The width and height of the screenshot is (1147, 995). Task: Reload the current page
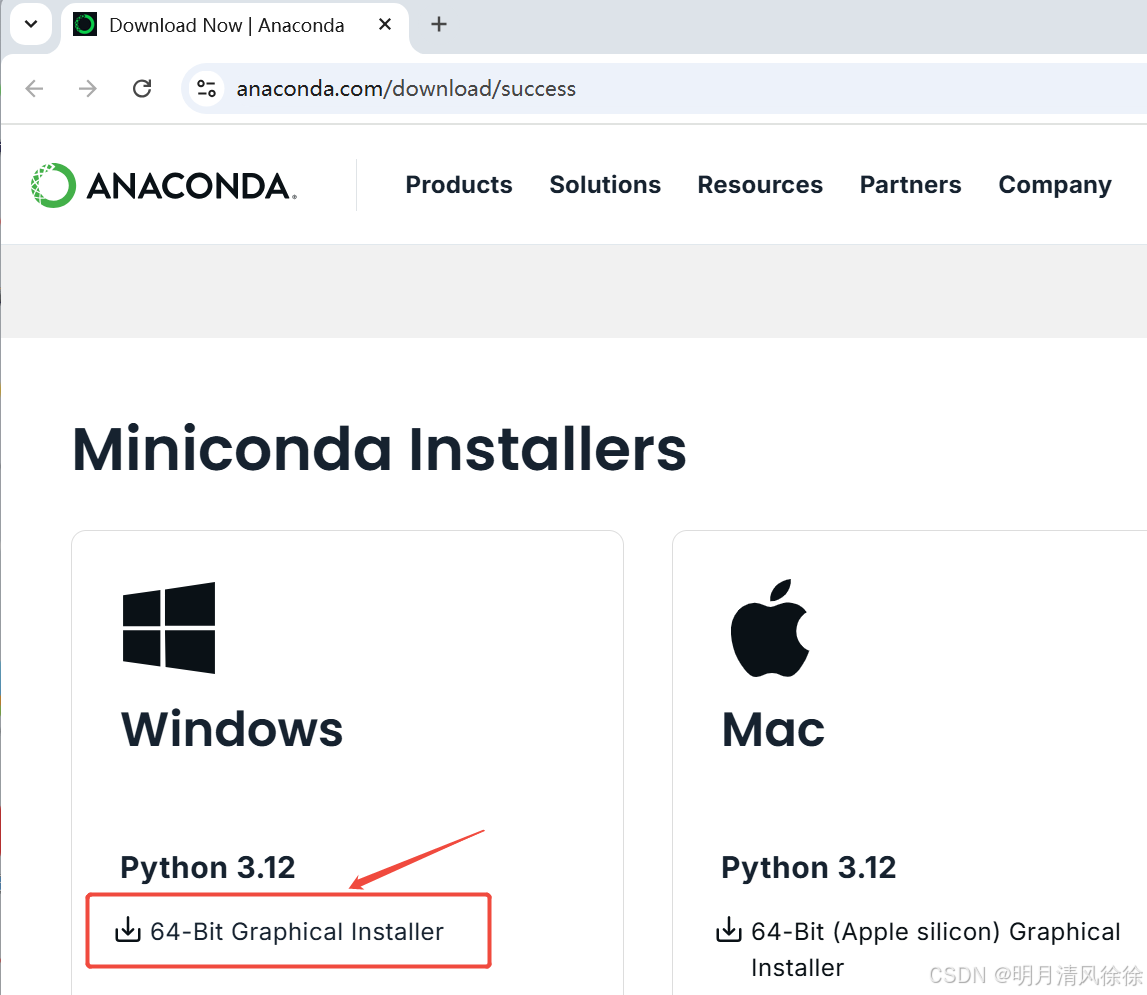(142, 89)
